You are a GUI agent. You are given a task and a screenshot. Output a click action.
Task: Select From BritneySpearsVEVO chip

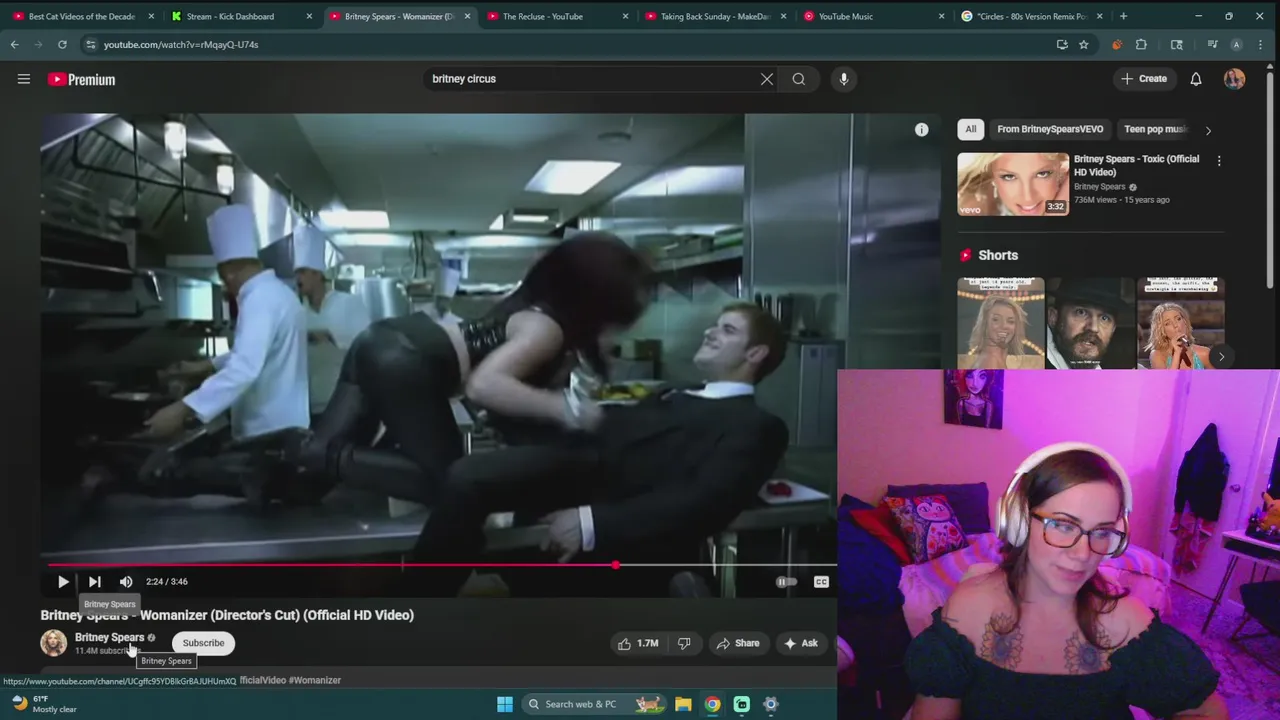pyautogui.click(x=1050, y=129)
